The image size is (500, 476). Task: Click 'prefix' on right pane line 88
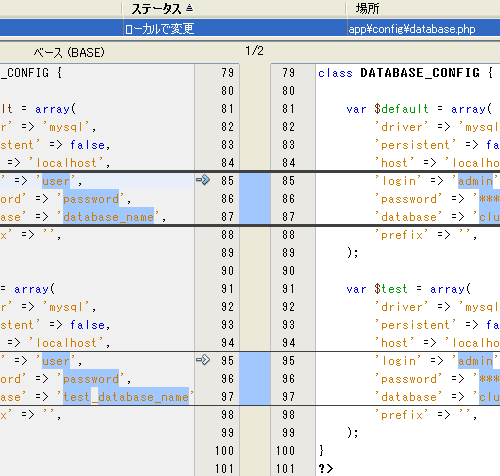tap(402, 235)
